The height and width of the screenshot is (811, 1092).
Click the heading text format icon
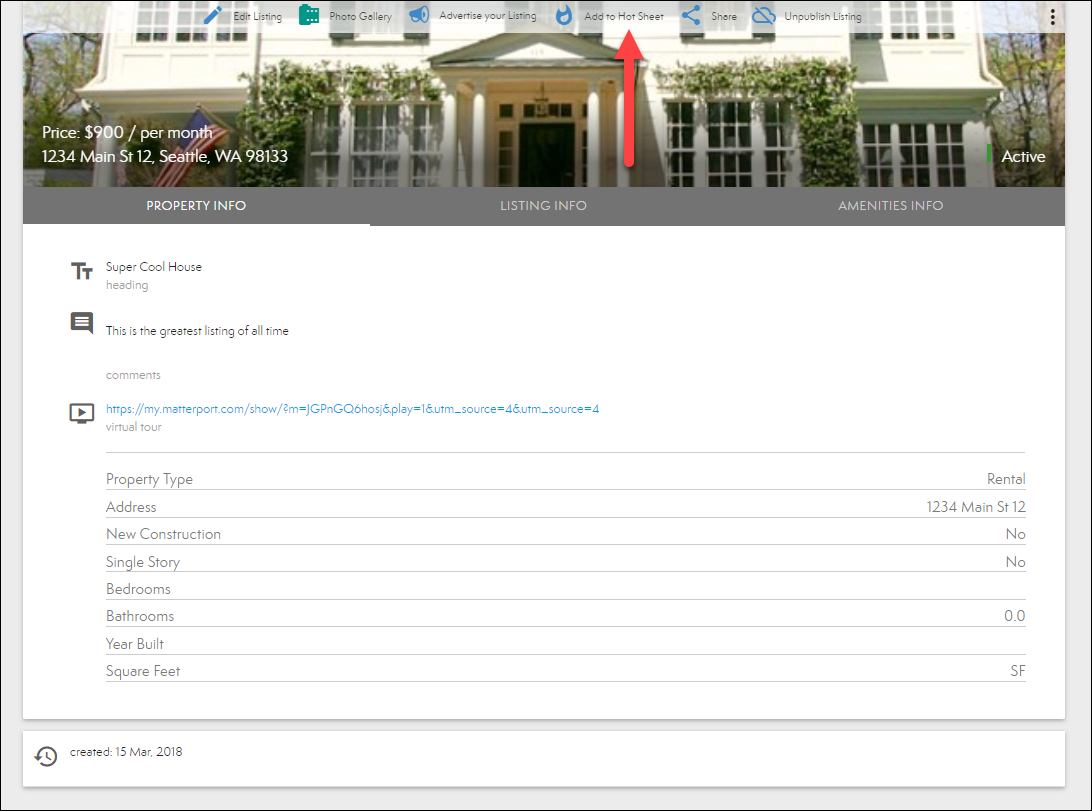click(82, 271)
